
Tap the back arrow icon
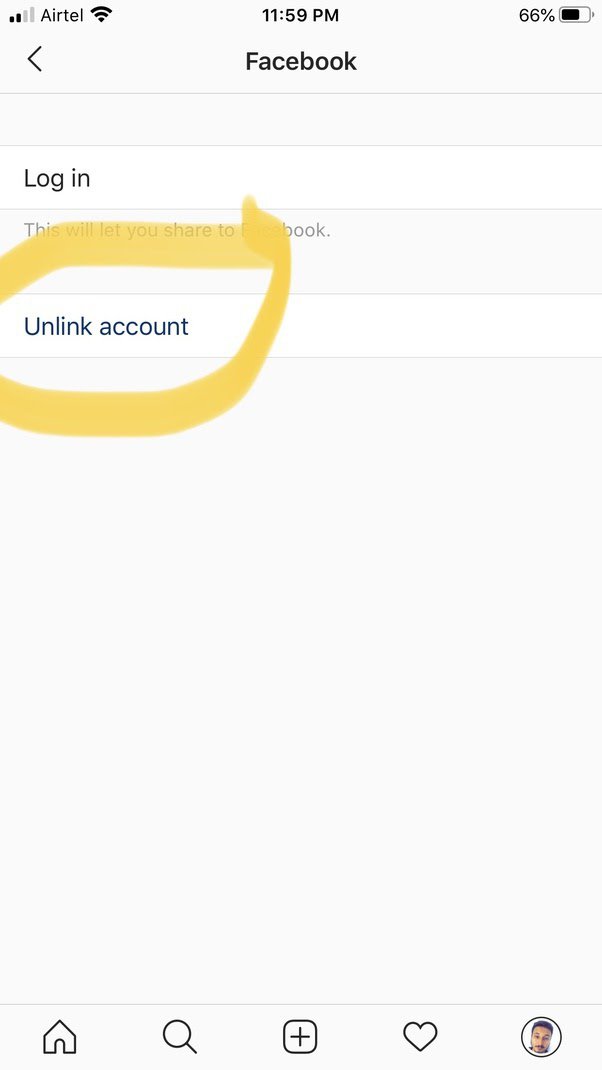pyautogui.click(x=34, y=59)
